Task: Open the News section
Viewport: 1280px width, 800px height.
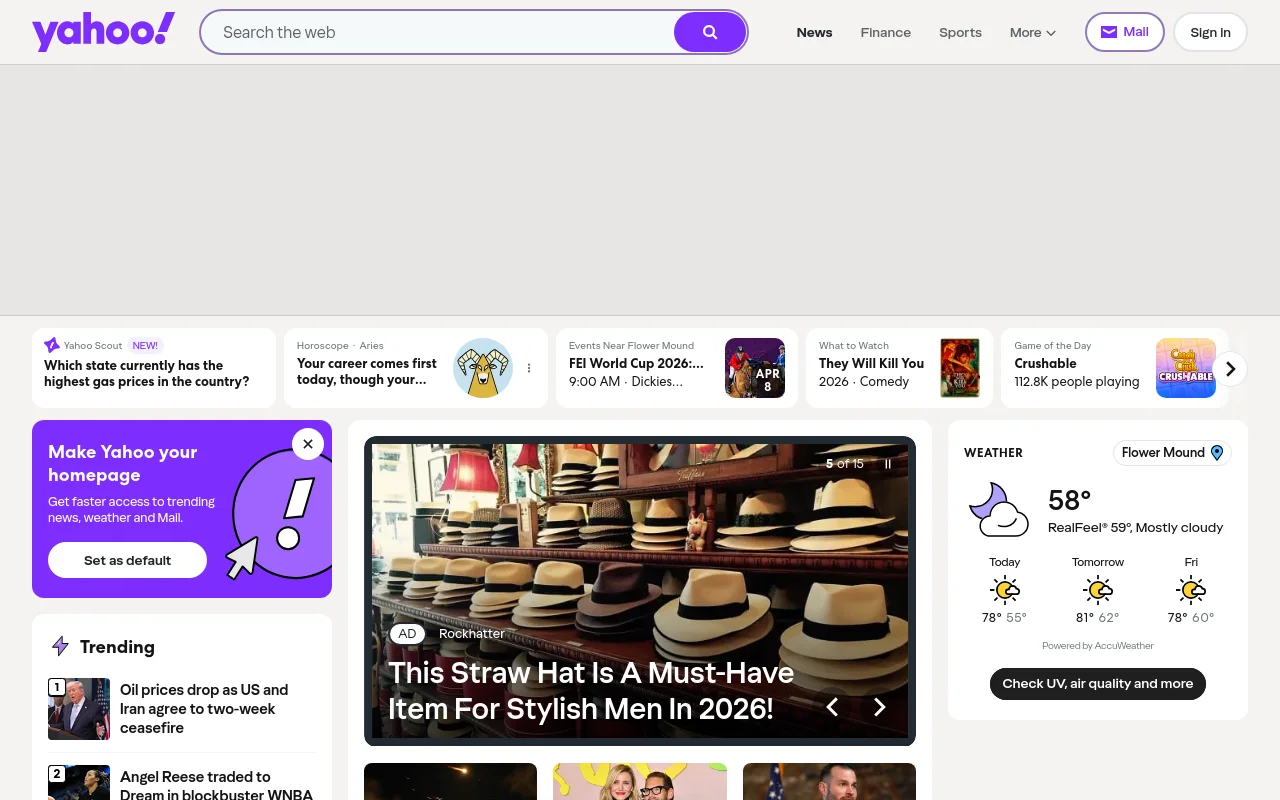Action: (x=814, y=32)
